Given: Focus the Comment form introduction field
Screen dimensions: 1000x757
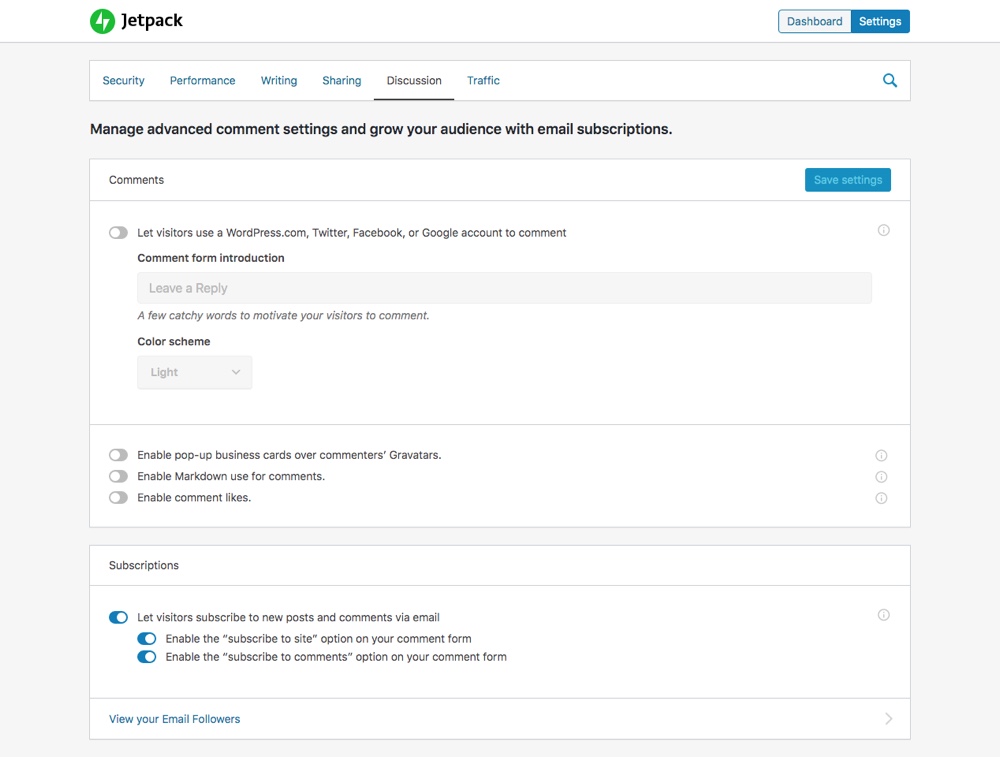Looking at the screenshot, I should (504, 288).
